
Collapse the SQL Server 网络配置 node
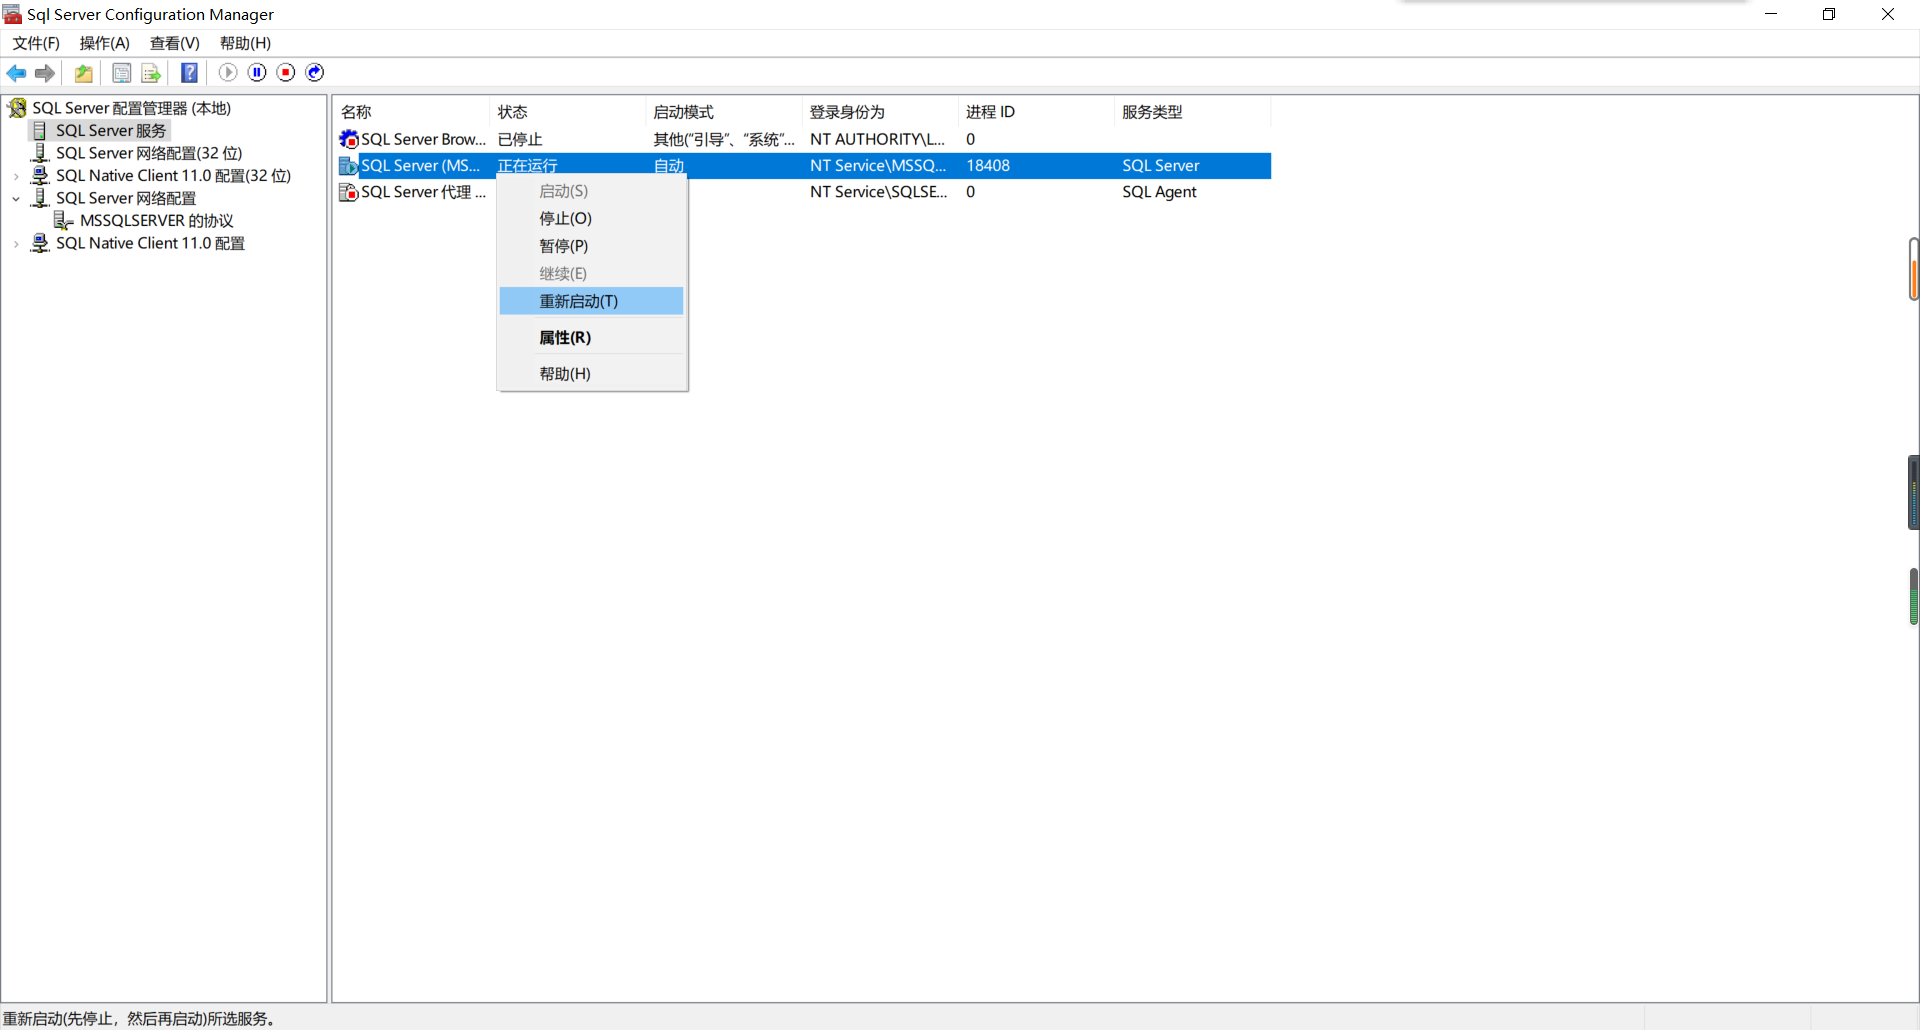coord(15,198)
